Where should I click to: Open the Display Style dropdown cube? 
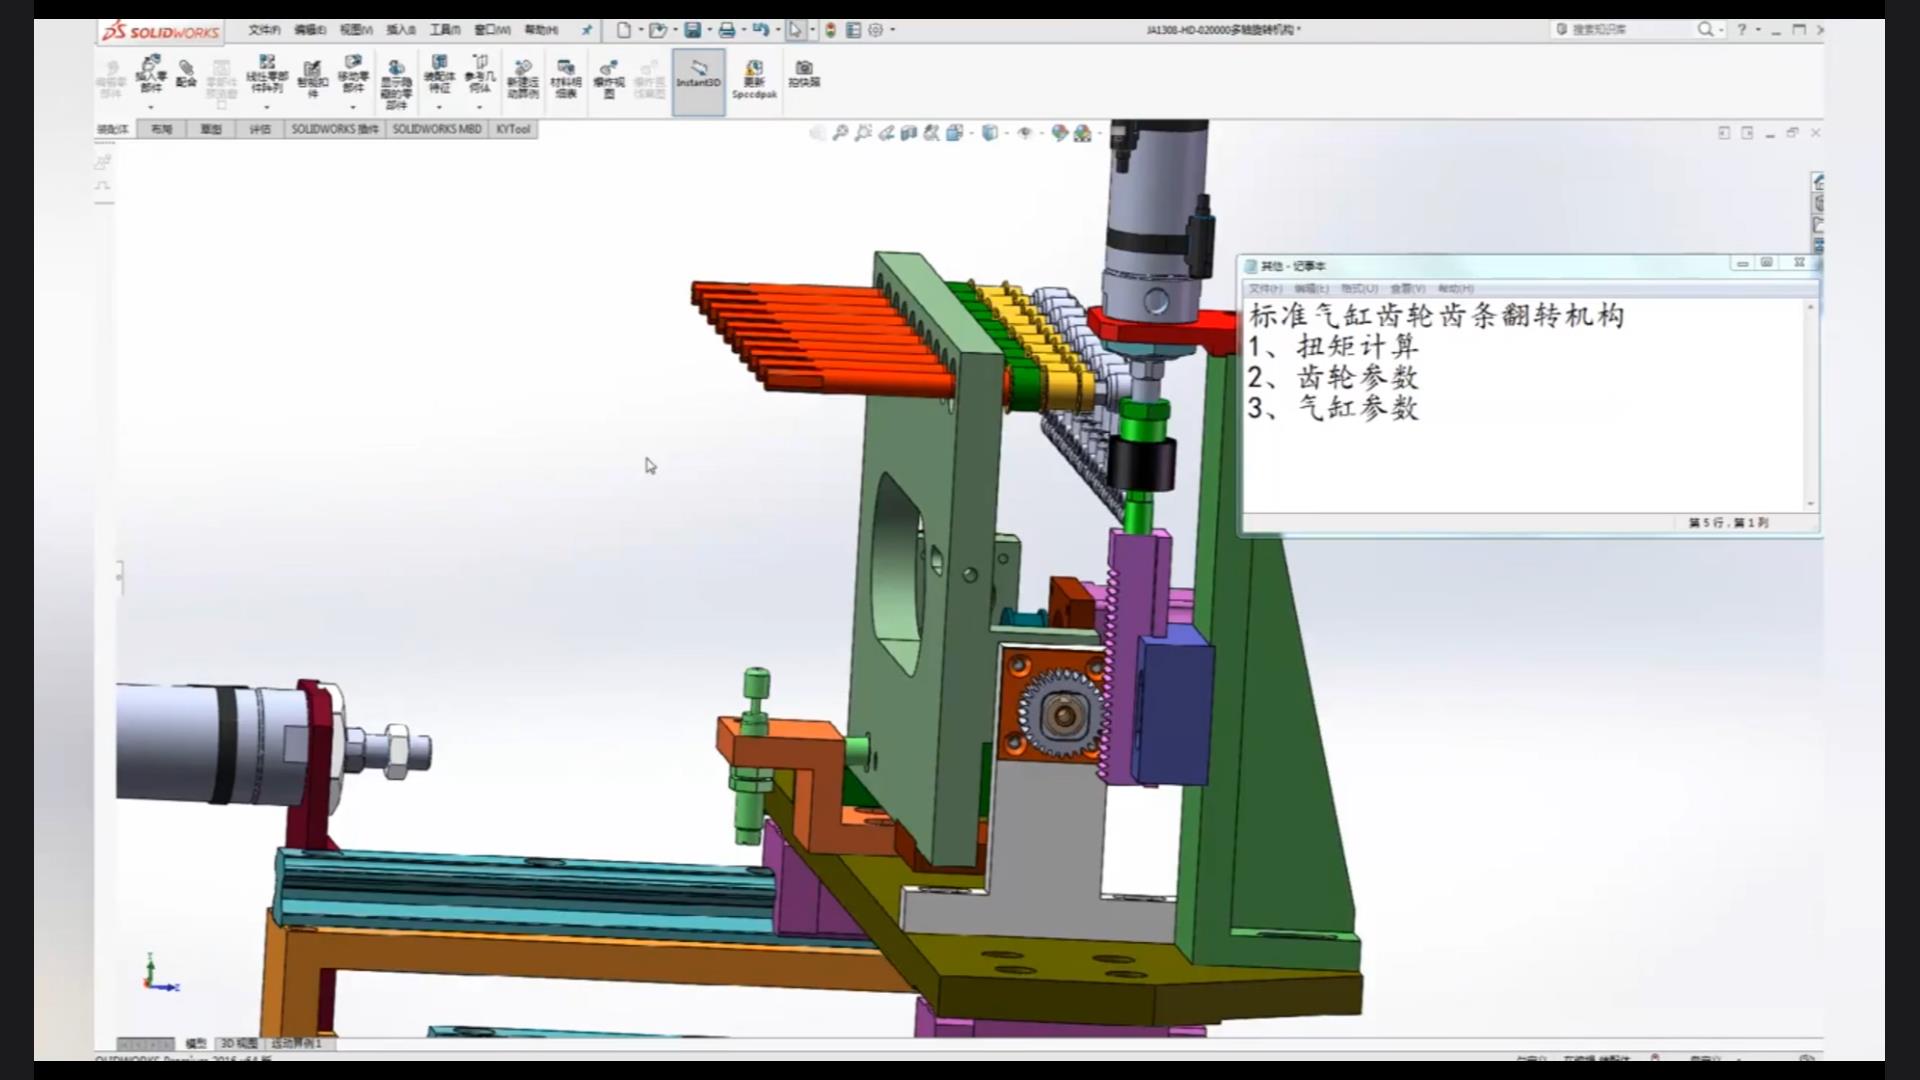(x=989, y=133)
